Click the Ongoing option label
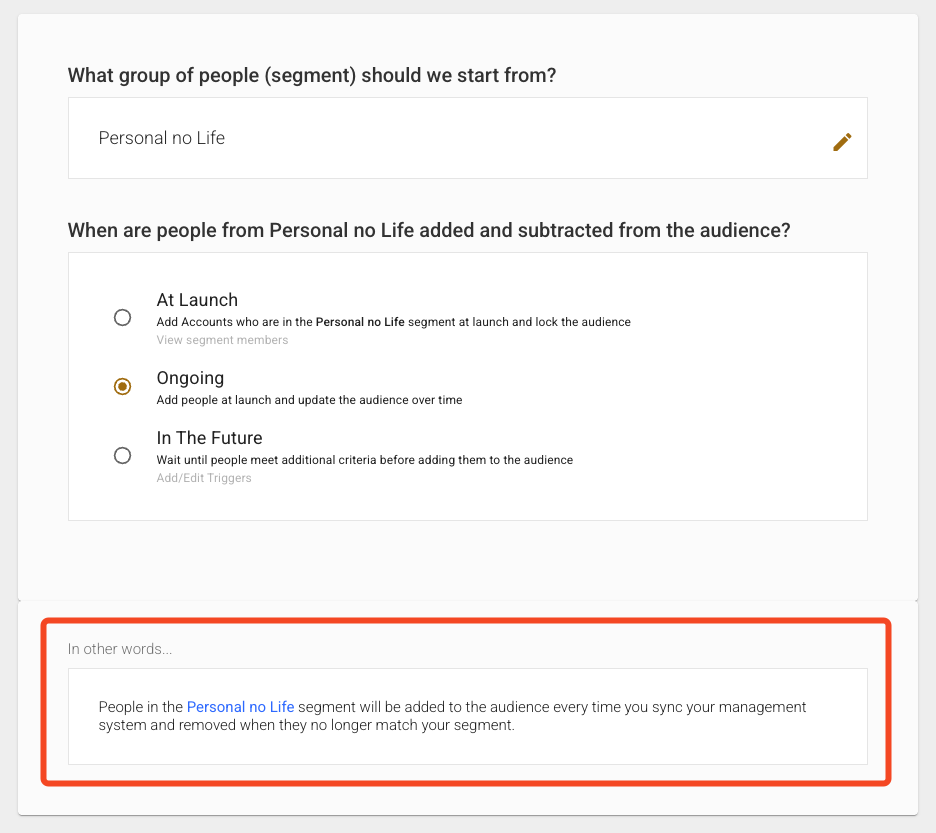The width and height of the screenshot is (936, 833). 190,378
